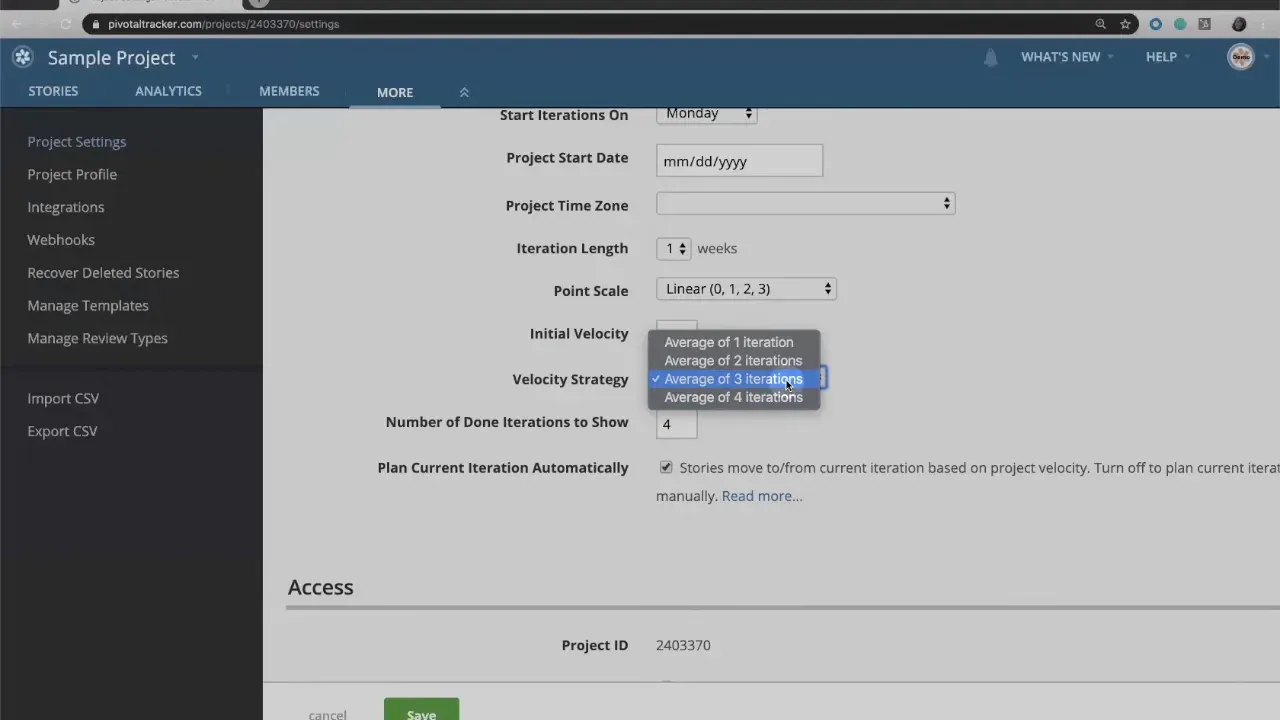Bookmark this page with the star icon
The width and height of the screenshot is (1280, 720).
[x=1126, y=23]
